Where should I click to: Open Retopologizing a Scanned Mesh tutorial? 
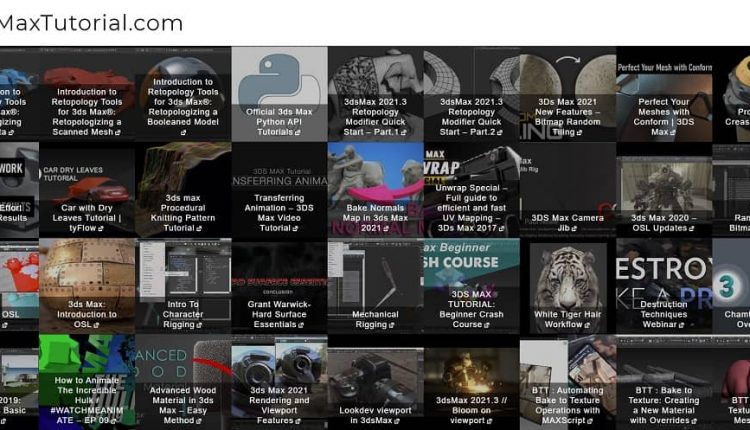click(x=87, y=112)
